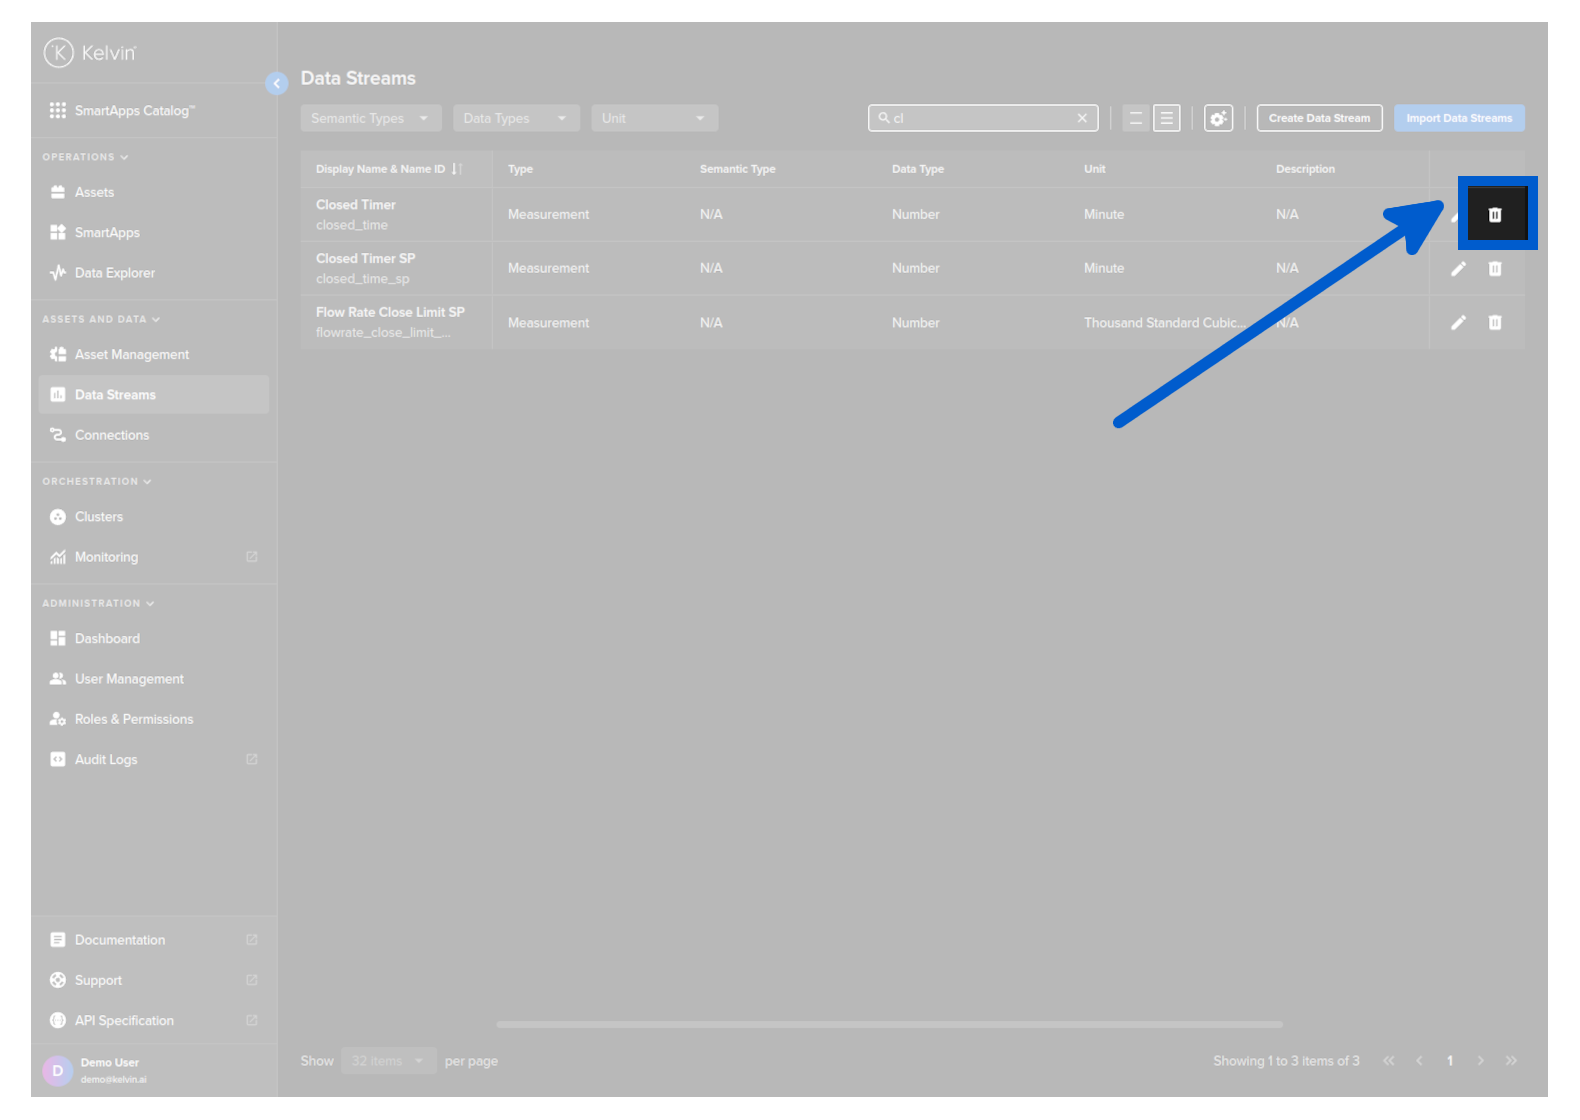Switch to expanded row density view

(1166, 118)
